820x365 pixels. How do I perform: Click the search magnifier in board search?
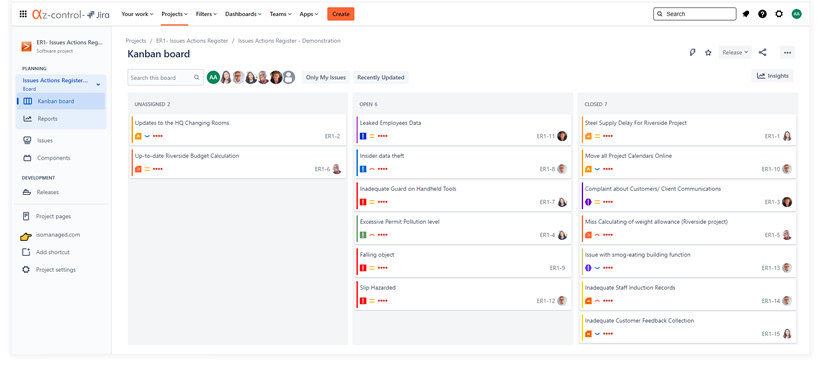pyautogui.click(x=197, y=77)
